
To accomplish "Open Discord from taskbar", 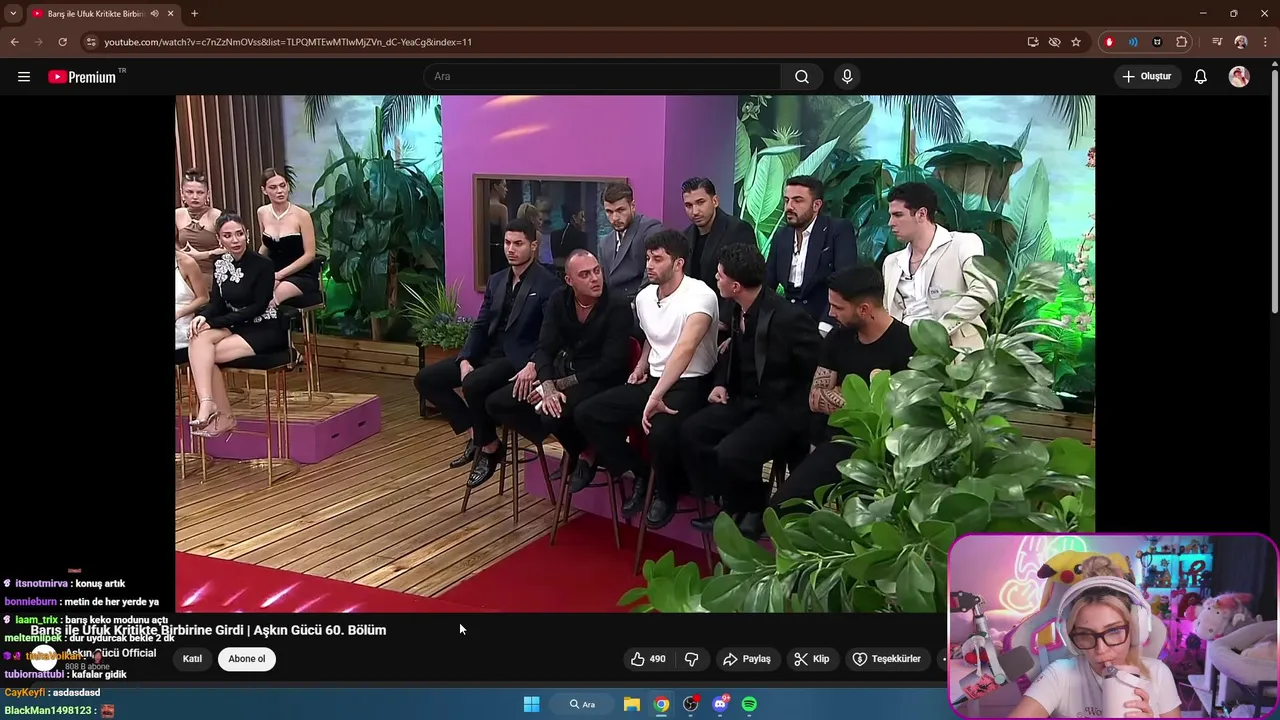I will pyautogui.click(x=720, y=704).
